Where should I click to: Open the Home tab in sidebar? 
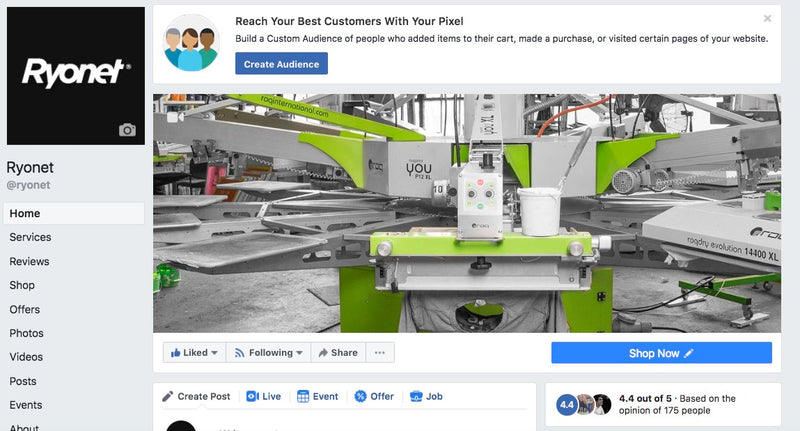coord(73,213)
